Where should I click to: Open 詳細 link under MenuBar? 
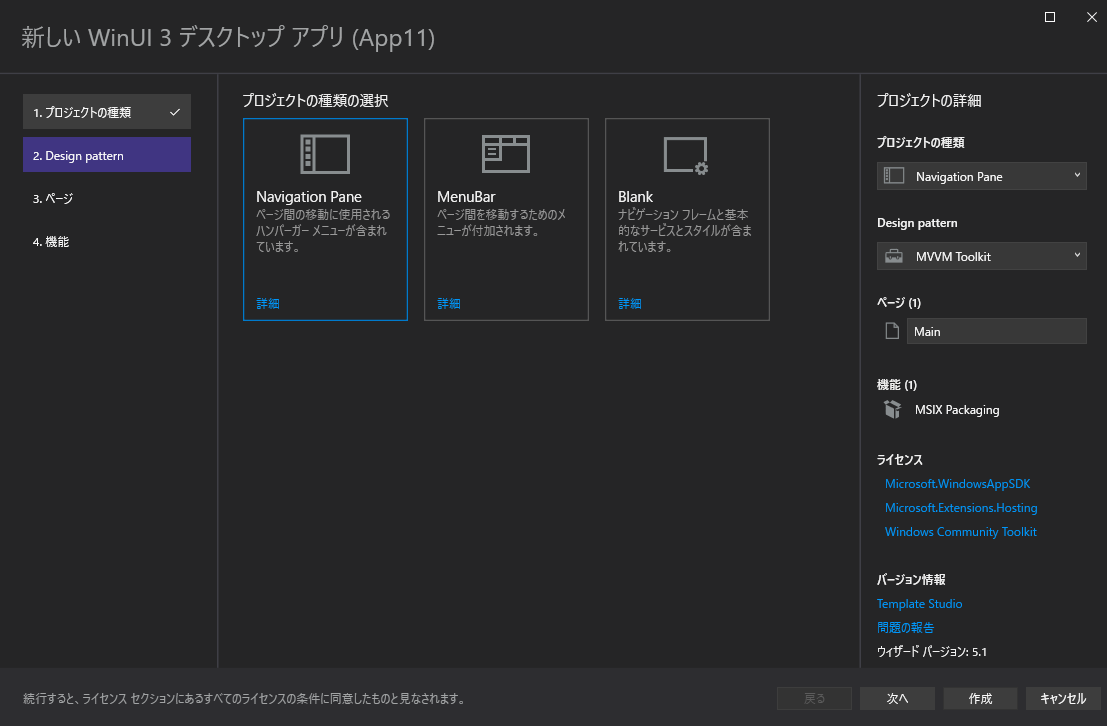tap(449, 304)
